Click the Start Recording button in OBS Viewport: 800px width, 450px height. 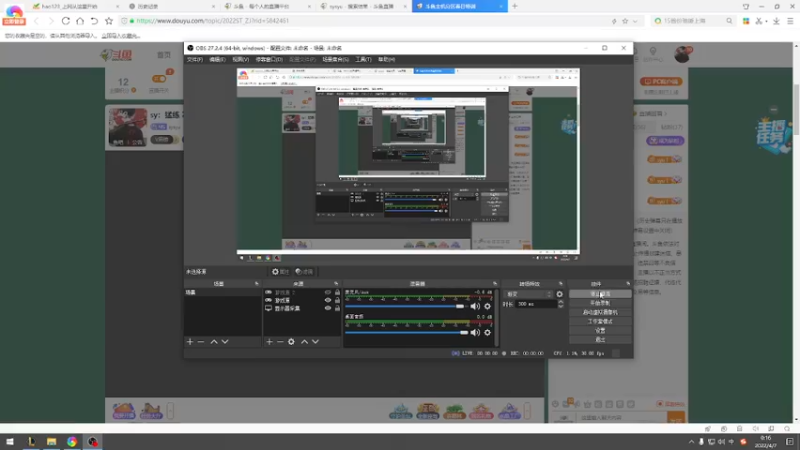click(x=600, y=303)
